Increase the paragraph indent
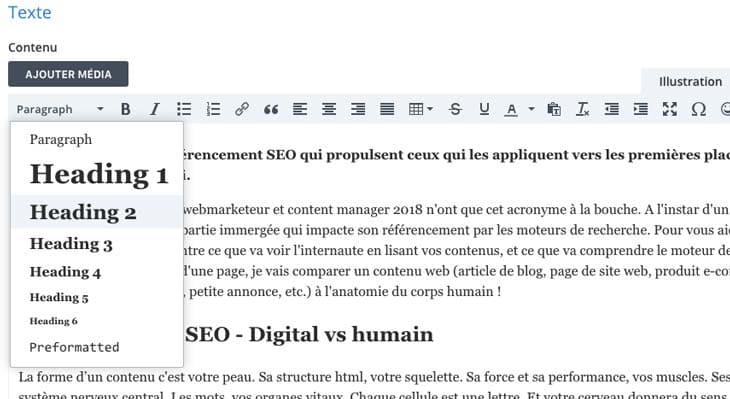730x399 pixels. (x=641, y=109)
